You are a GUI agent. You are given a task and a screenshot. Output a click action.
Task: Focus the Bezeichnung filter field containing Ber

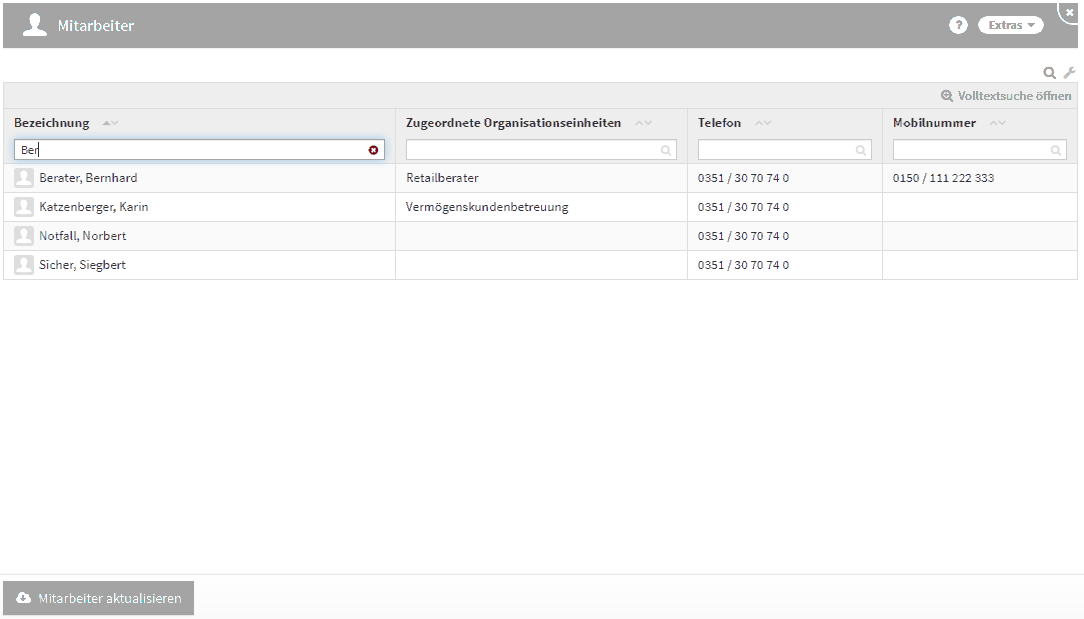point(190,150)
